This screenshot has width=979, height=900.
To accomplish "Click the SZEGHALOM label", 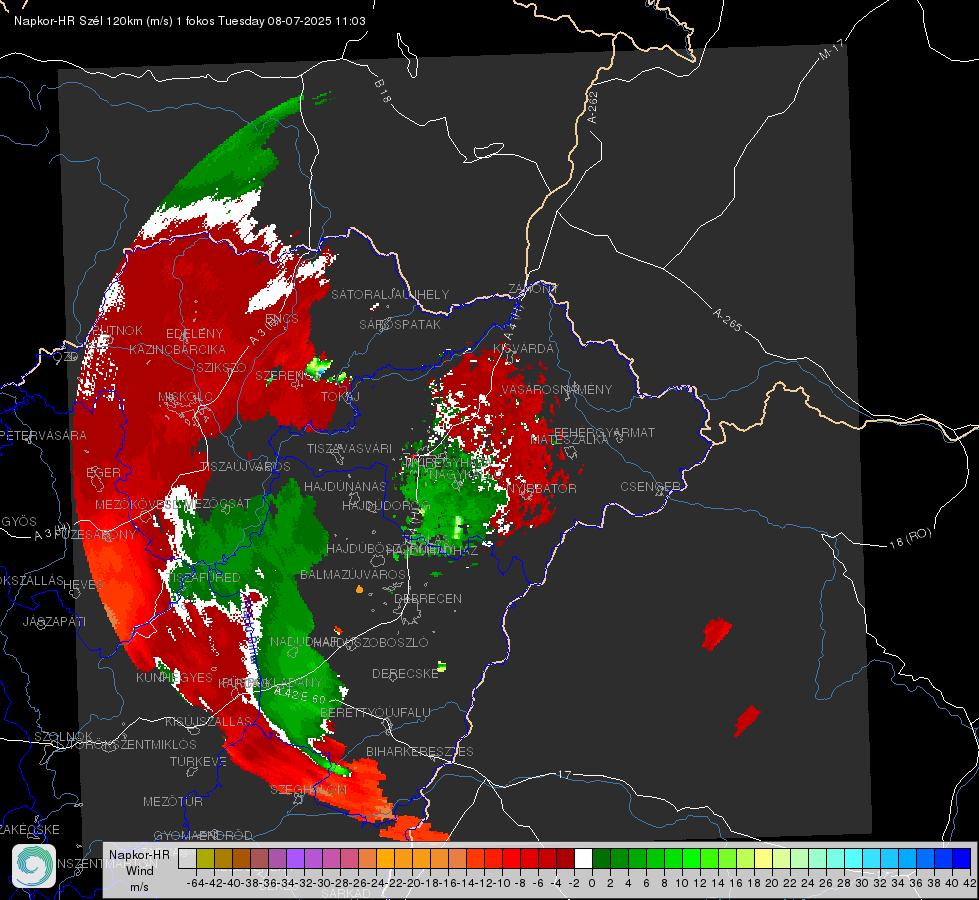I will (x=308, y=789).
